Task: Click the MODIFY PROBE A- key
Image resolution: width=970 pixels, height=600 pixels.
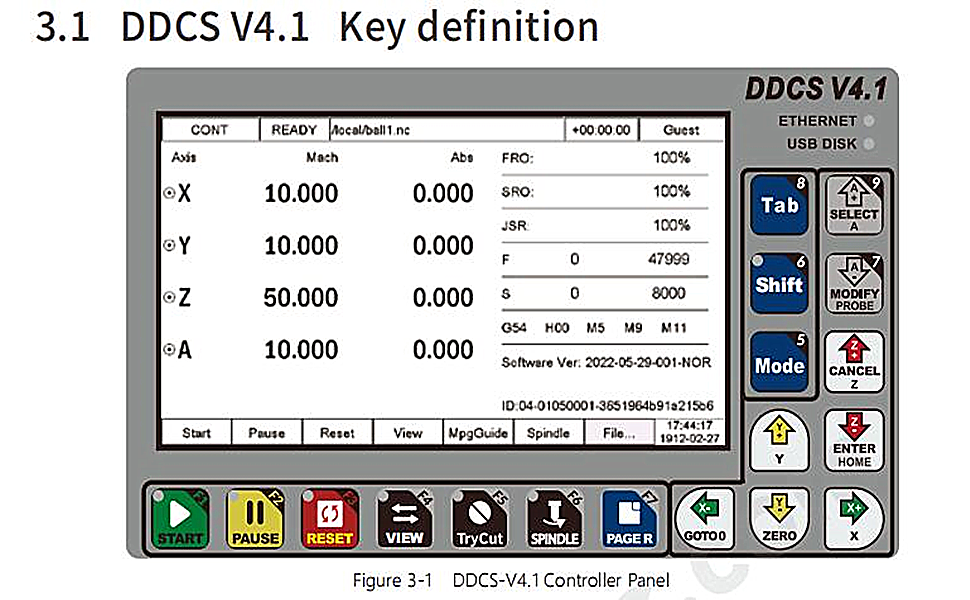Action: click(x=854, y=283)
